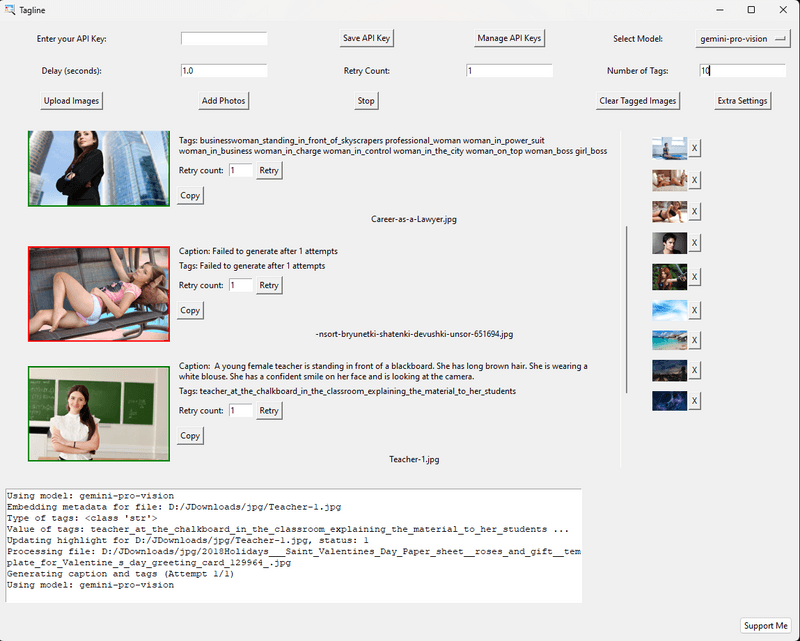Remove the turquoise beach thumbnail with X
The width and height of the screenshot is (800, 641).
(x=694, y=340)
